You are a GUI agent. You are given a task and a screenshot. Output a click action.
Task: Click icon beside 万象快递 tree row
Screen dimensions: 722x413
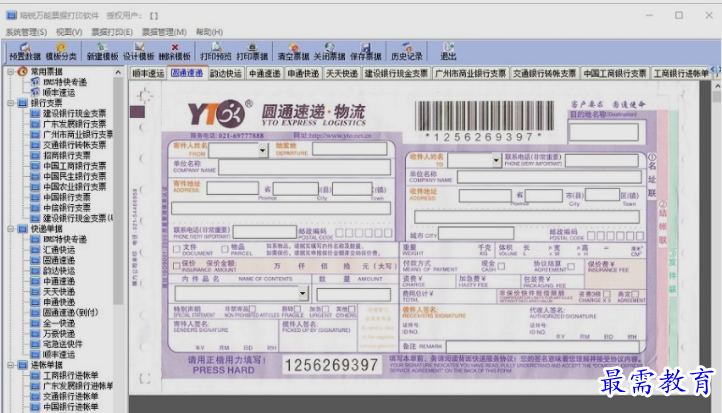pyautogui.click(x=35, y=333)
